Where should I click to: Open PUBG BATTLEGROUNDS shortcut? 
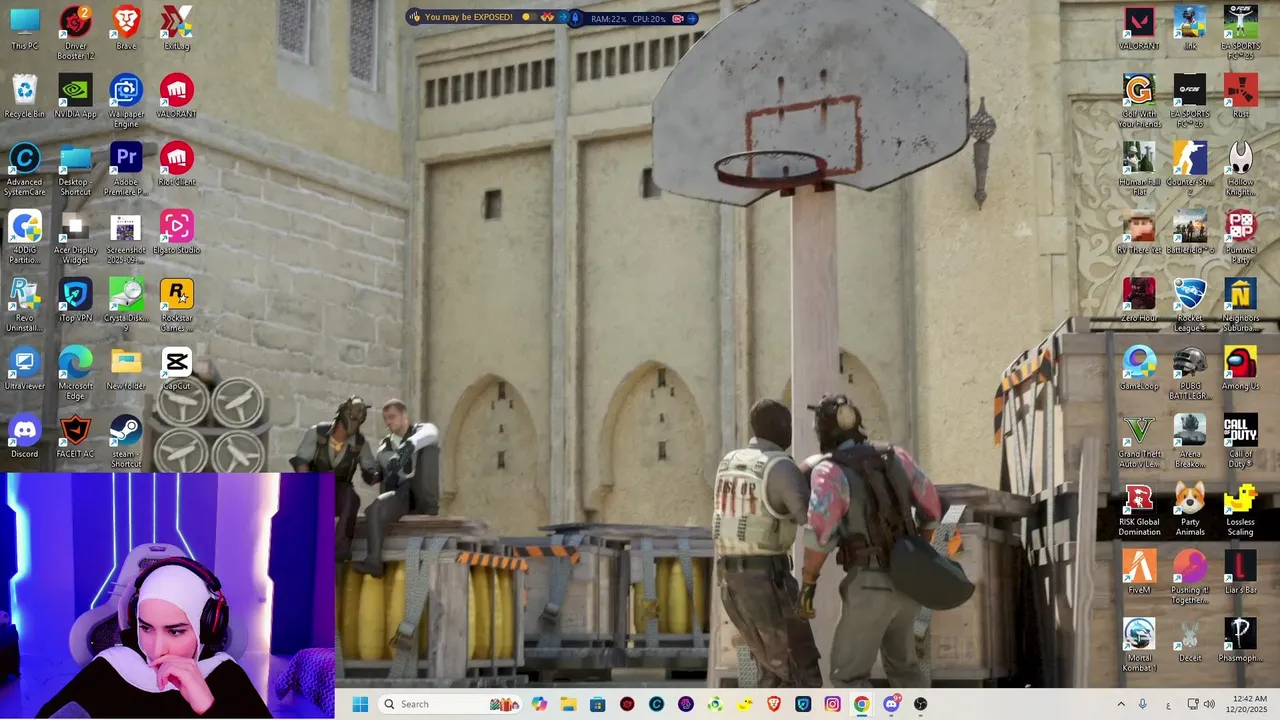pyautogui.click(x=1190, y=373)
